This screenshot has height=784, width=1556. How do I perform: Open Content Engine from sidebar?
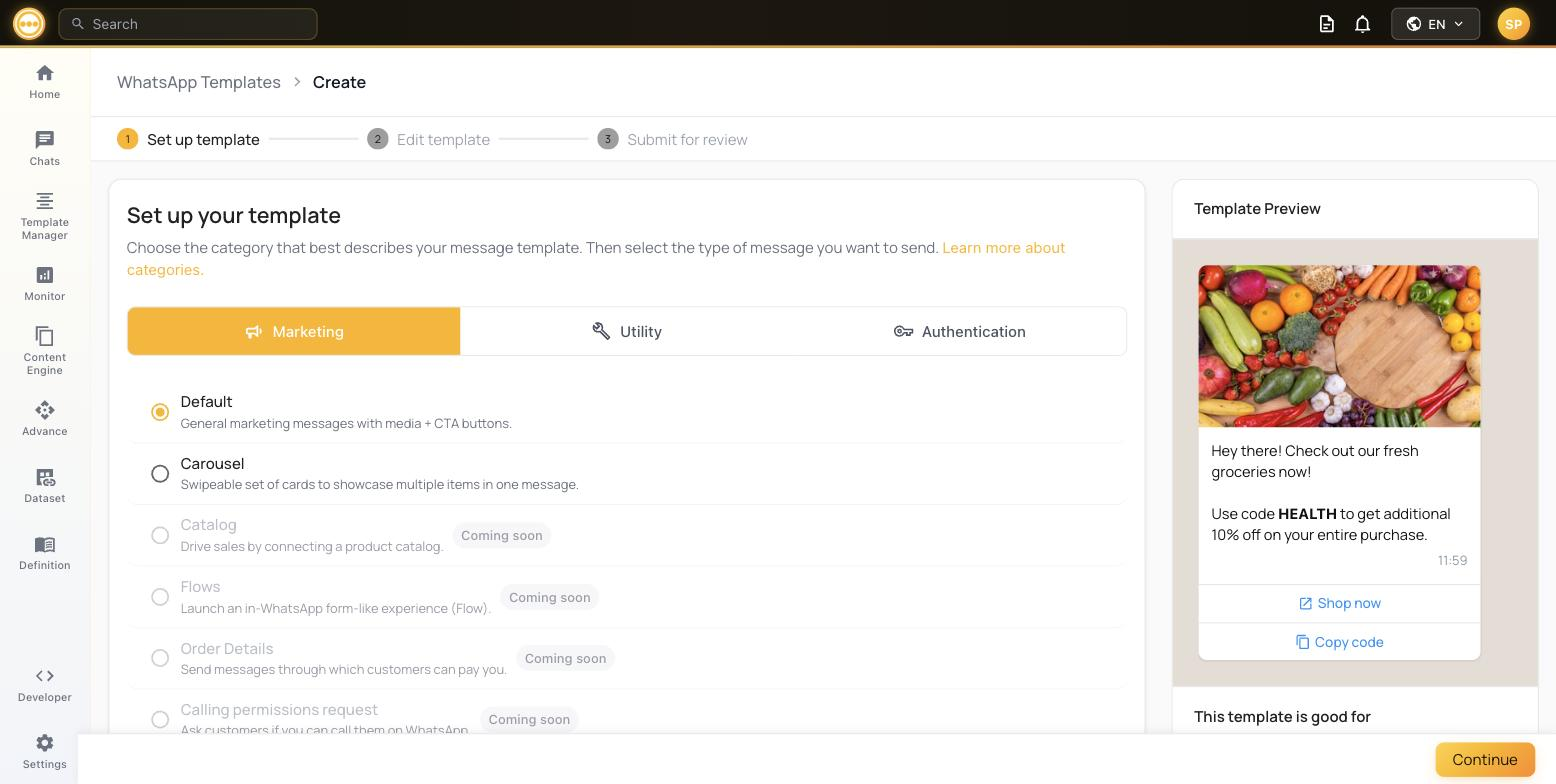click(44, 350)
